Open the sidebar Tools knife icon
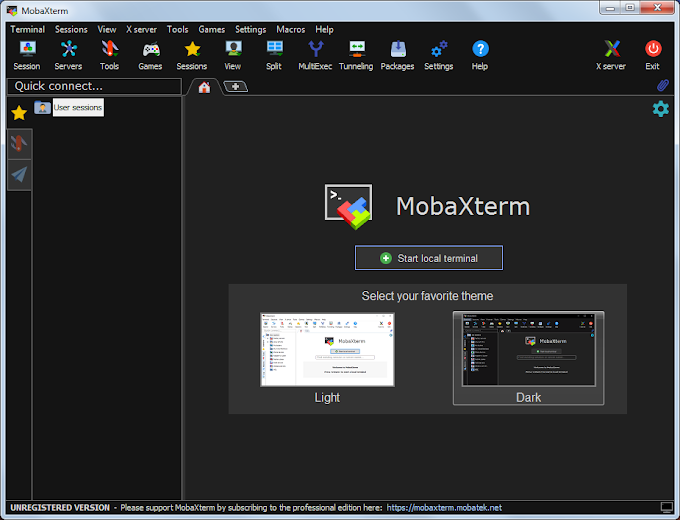Image resolution: width=680 pixels, height=520 pixels. coord(19,144)
